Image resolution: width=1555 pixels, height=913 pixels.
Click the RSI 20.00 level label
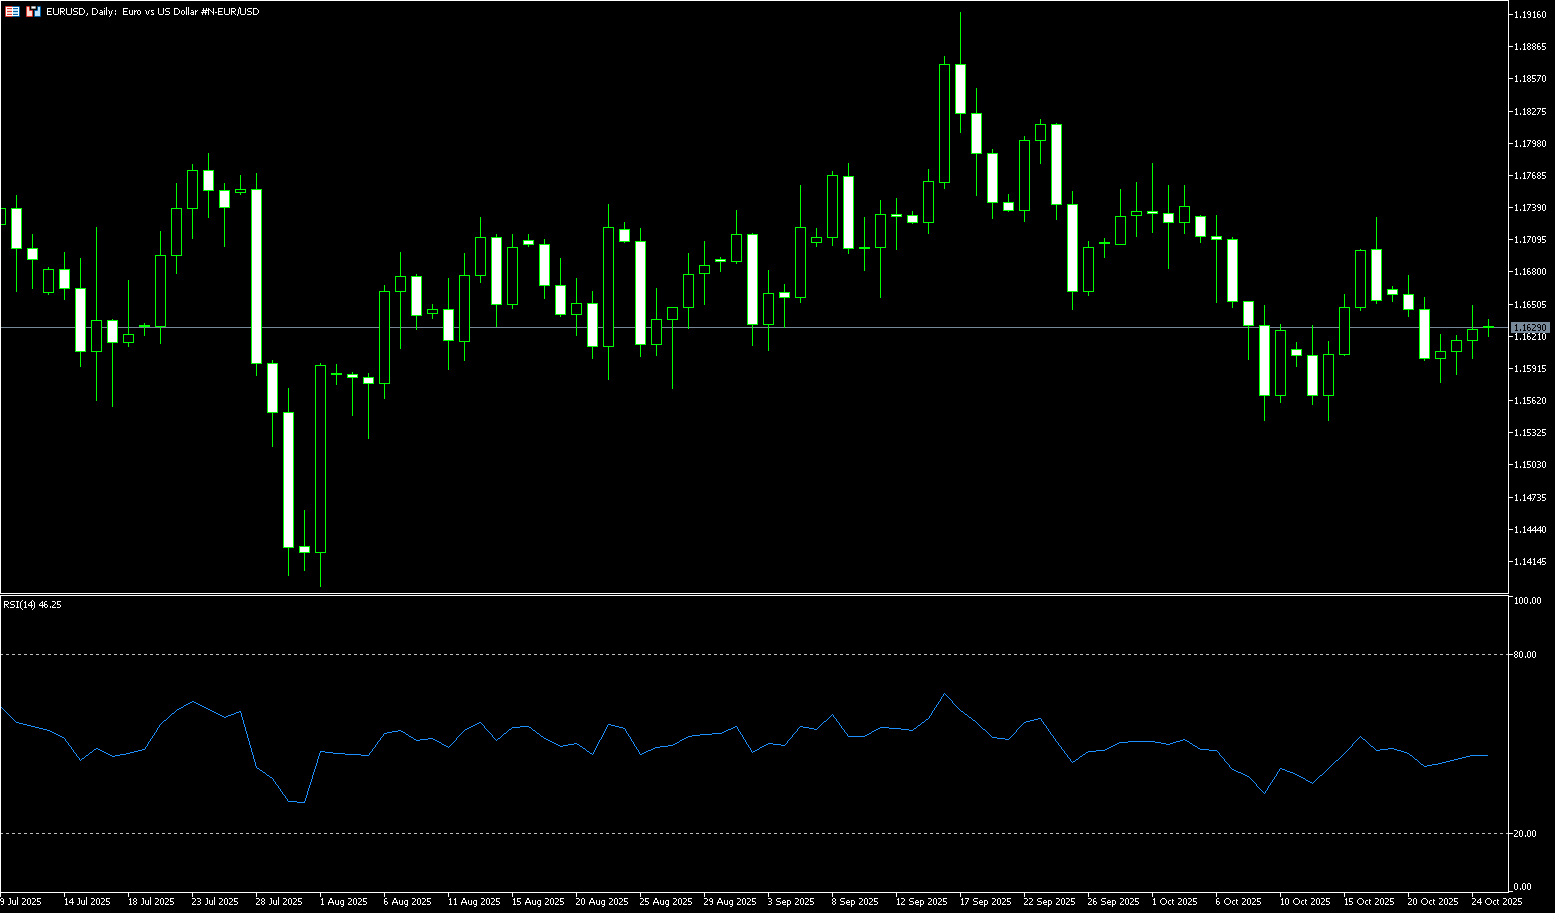tap(1526, 833)
